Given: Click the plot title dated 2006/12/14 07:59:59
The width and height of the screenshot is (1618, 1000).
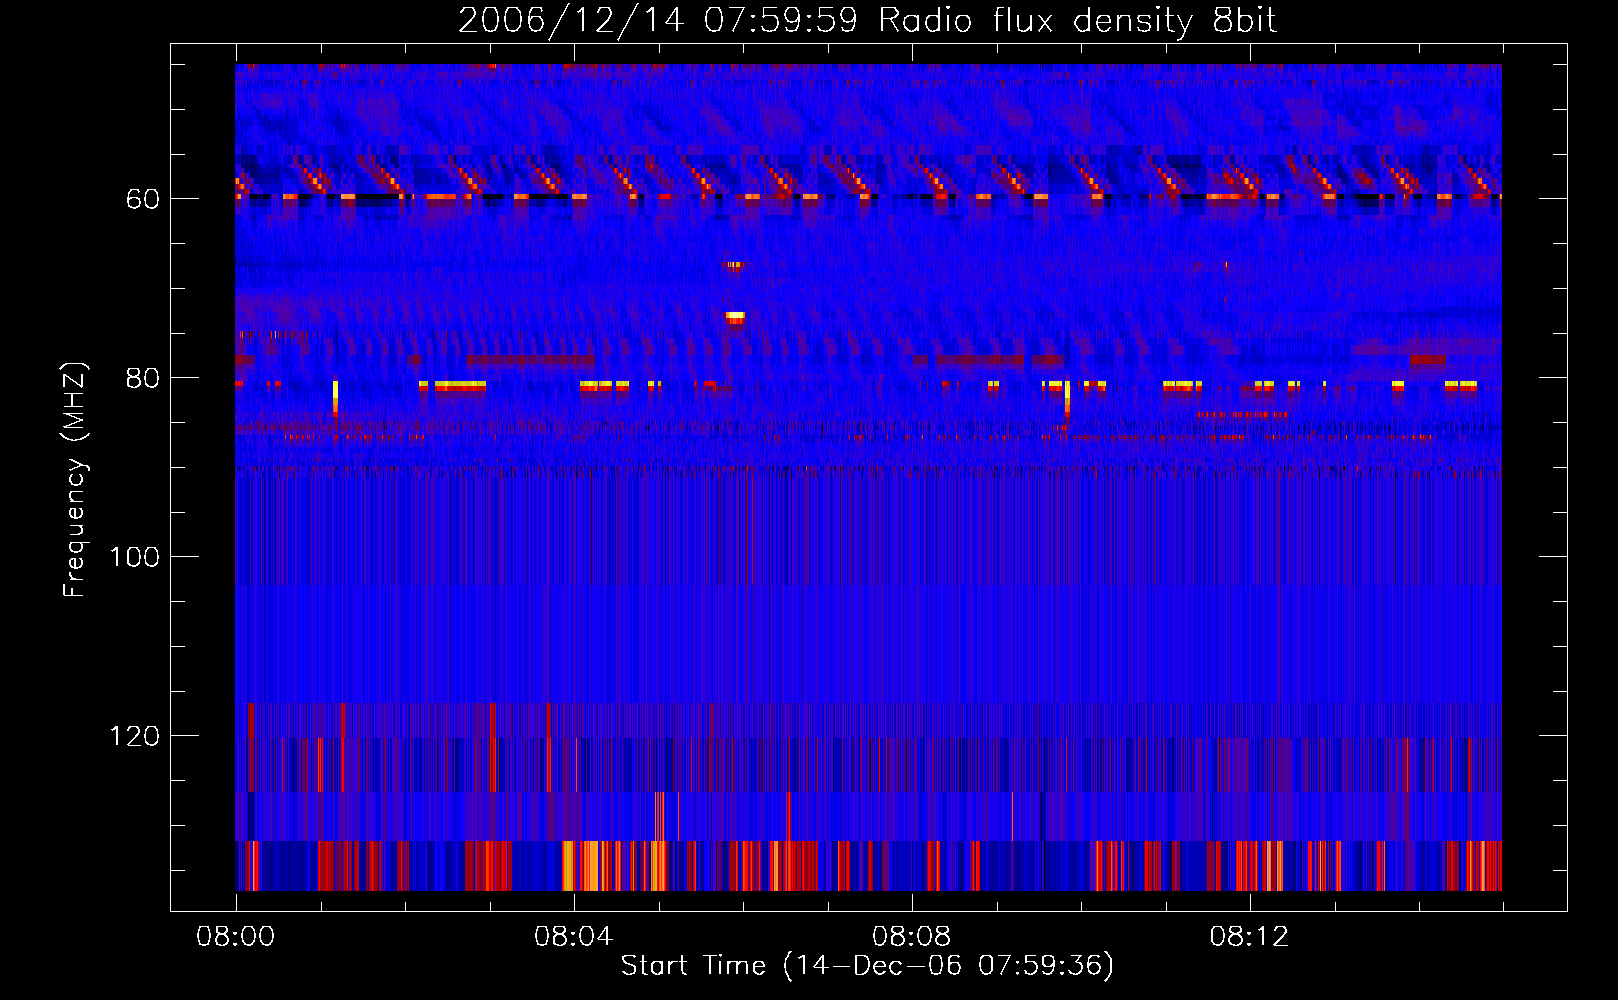Looking at the screenshot, I should coord(867,21).
